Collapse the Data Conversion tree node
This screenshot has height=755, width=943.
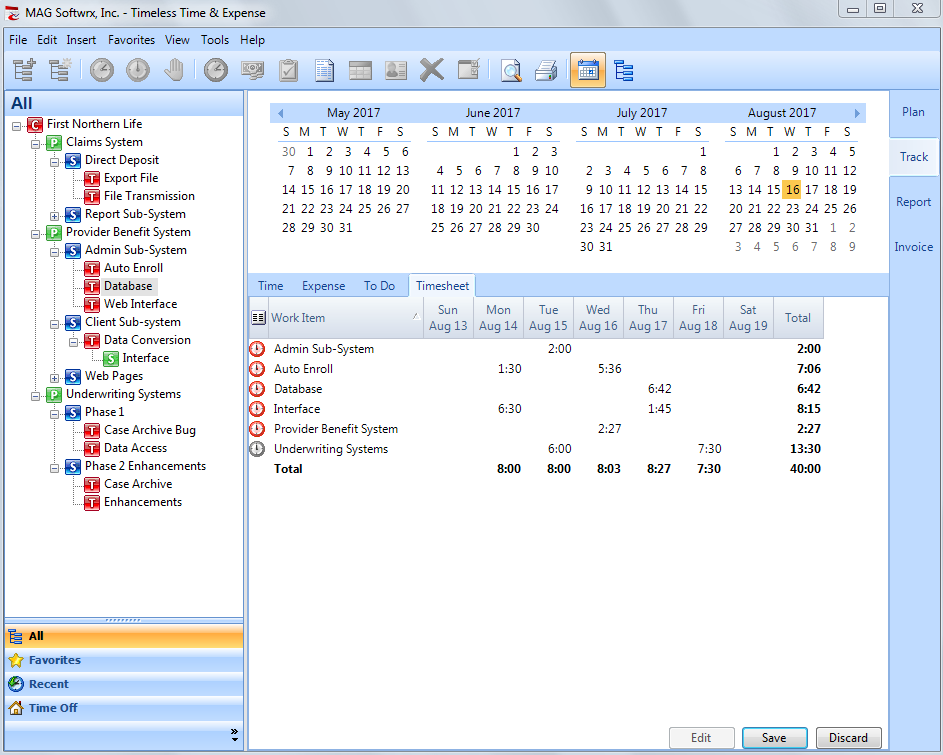pos(73,342)
